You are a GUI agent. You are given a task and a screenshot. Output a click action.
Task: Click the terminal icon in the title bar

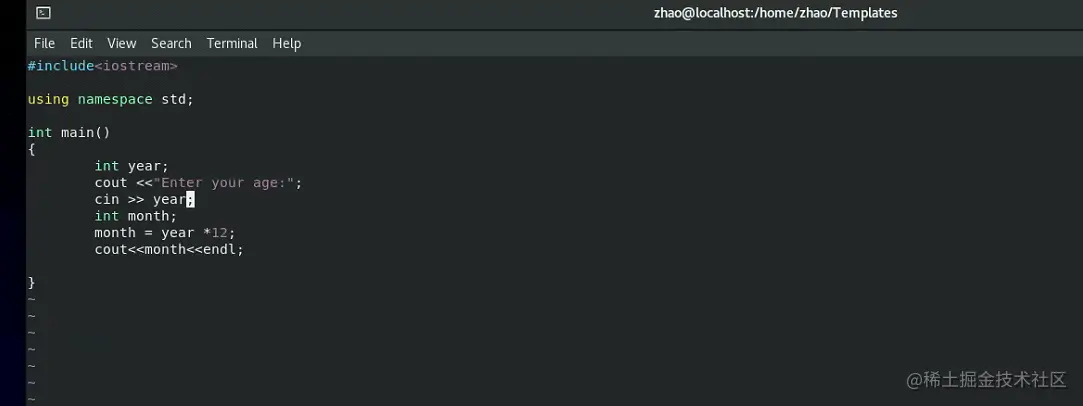tap(44, 12)
